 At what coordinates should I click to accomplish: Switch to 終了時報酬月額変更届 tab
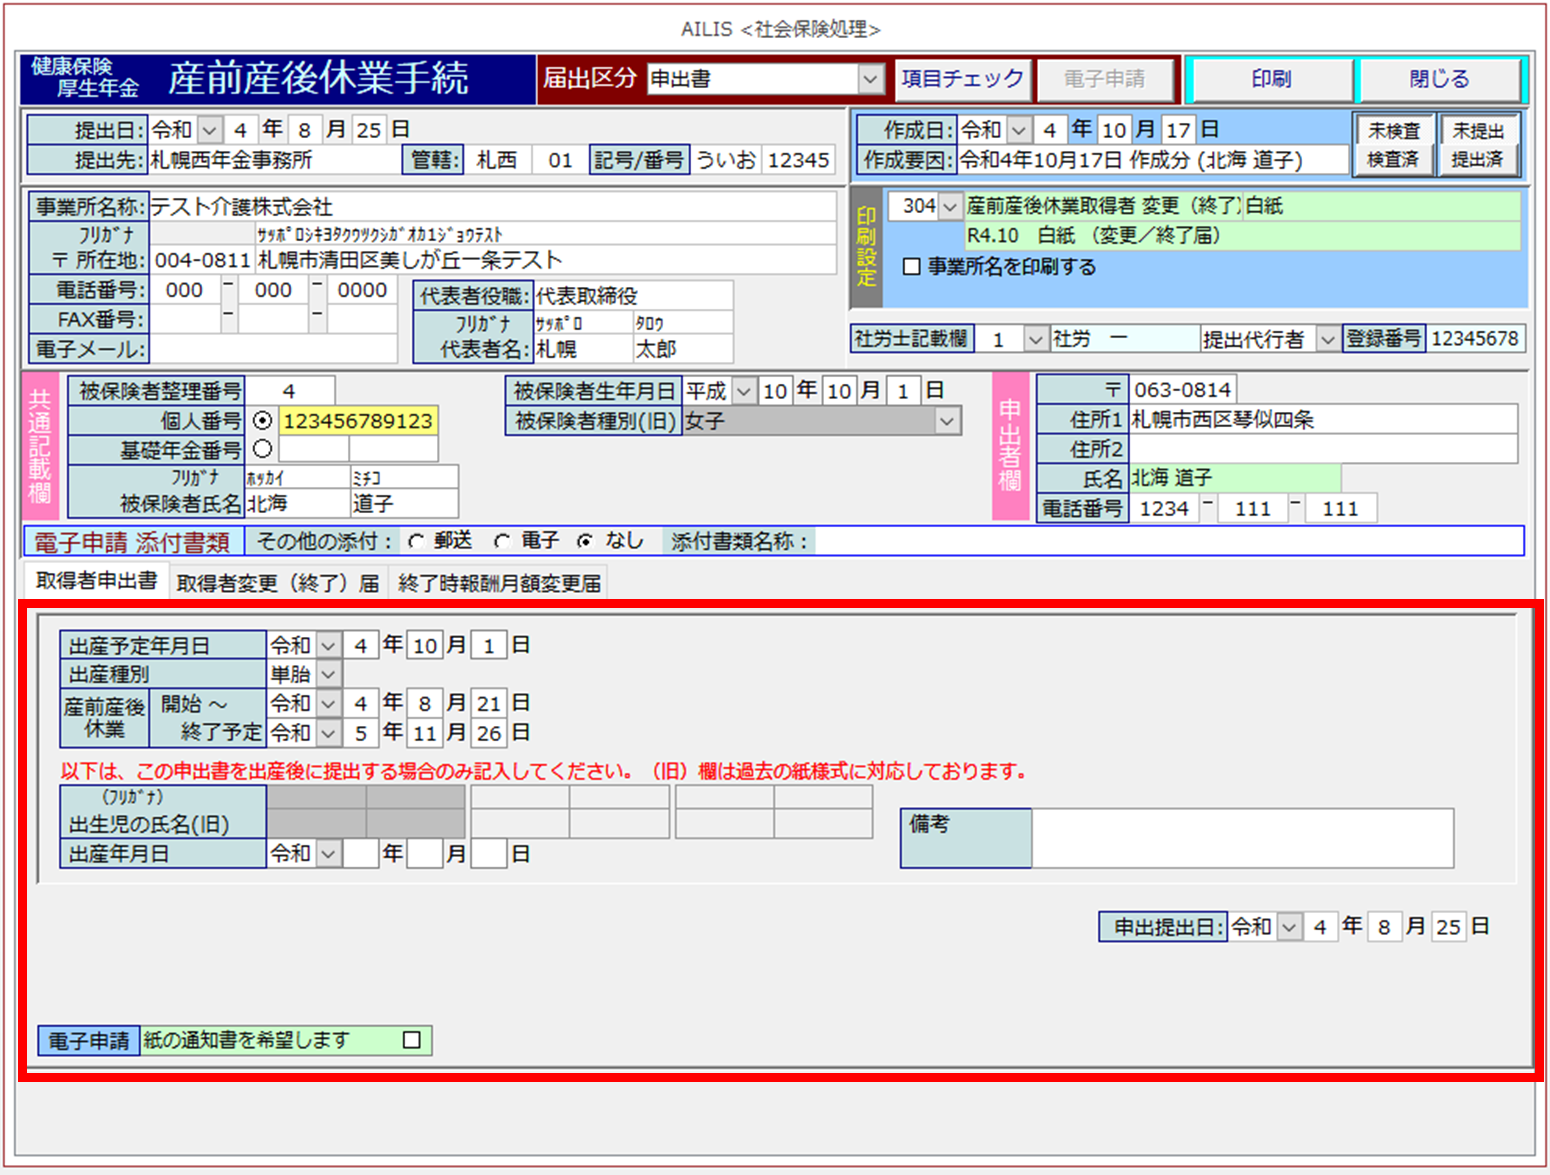pos(499,583)
